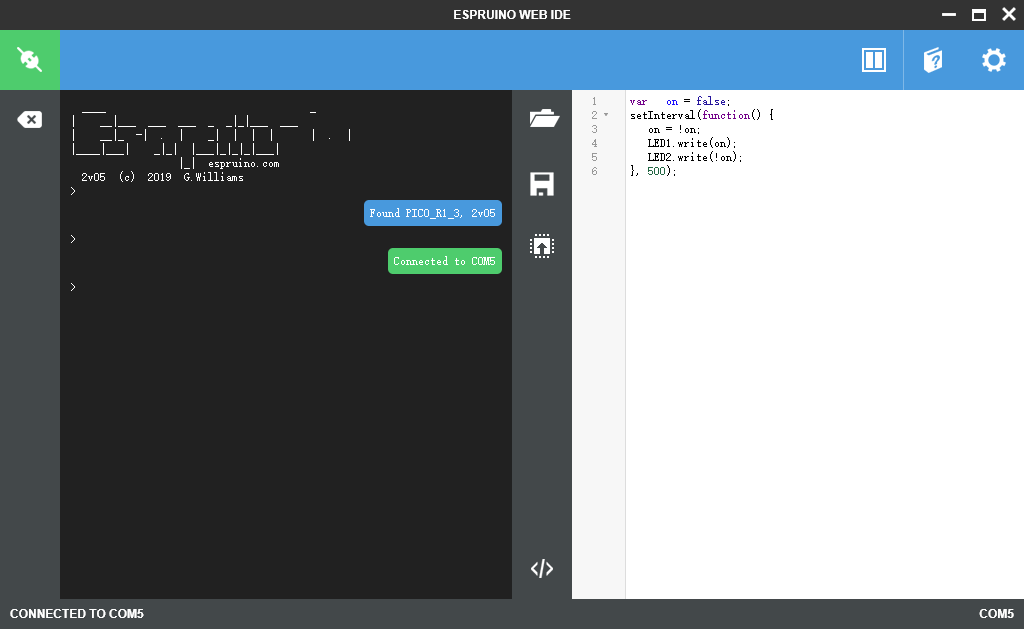Click the last terminal prompt line

tap(73, 287)
